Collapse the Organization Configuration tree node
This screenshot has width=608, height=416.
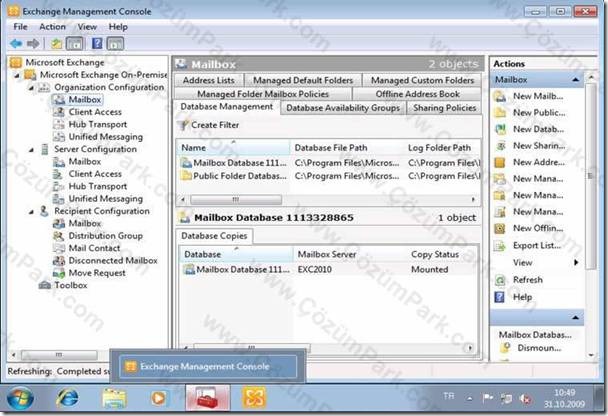(x=32, y=88)
